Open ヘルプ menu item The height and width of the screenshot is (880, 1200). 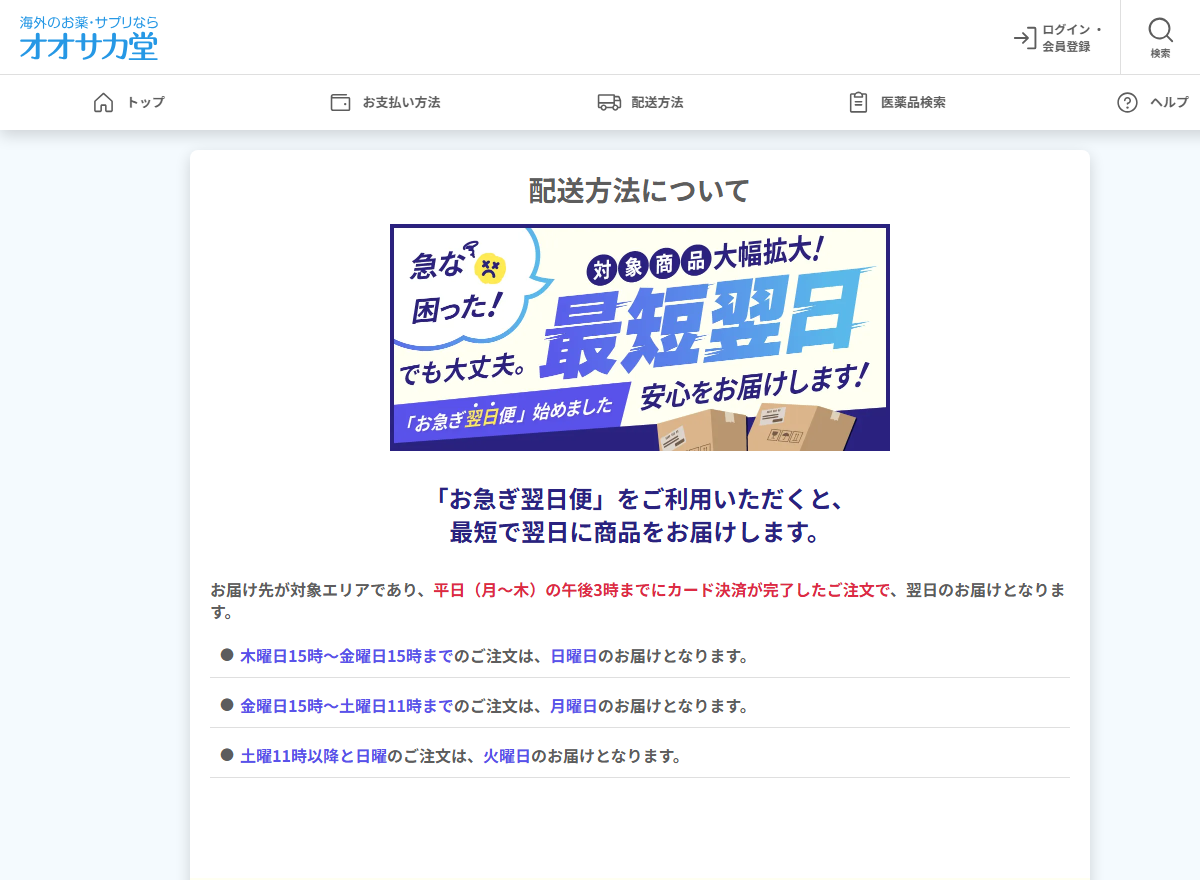click(1169, 102)
